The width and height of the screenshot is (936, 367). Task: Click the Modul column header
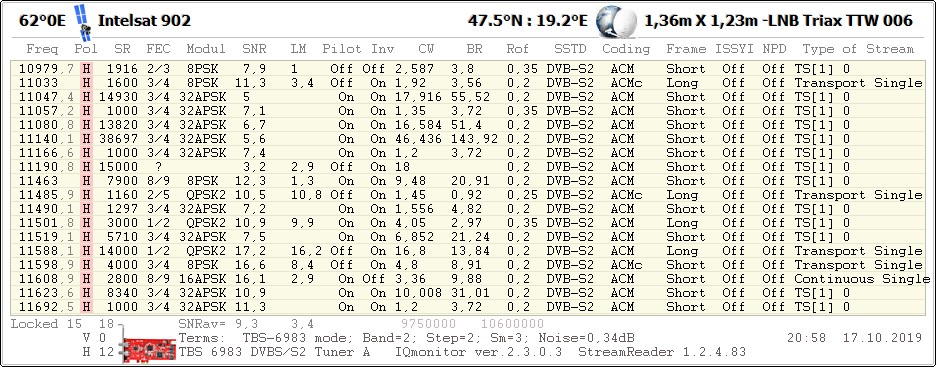click(x=206, y=50)
